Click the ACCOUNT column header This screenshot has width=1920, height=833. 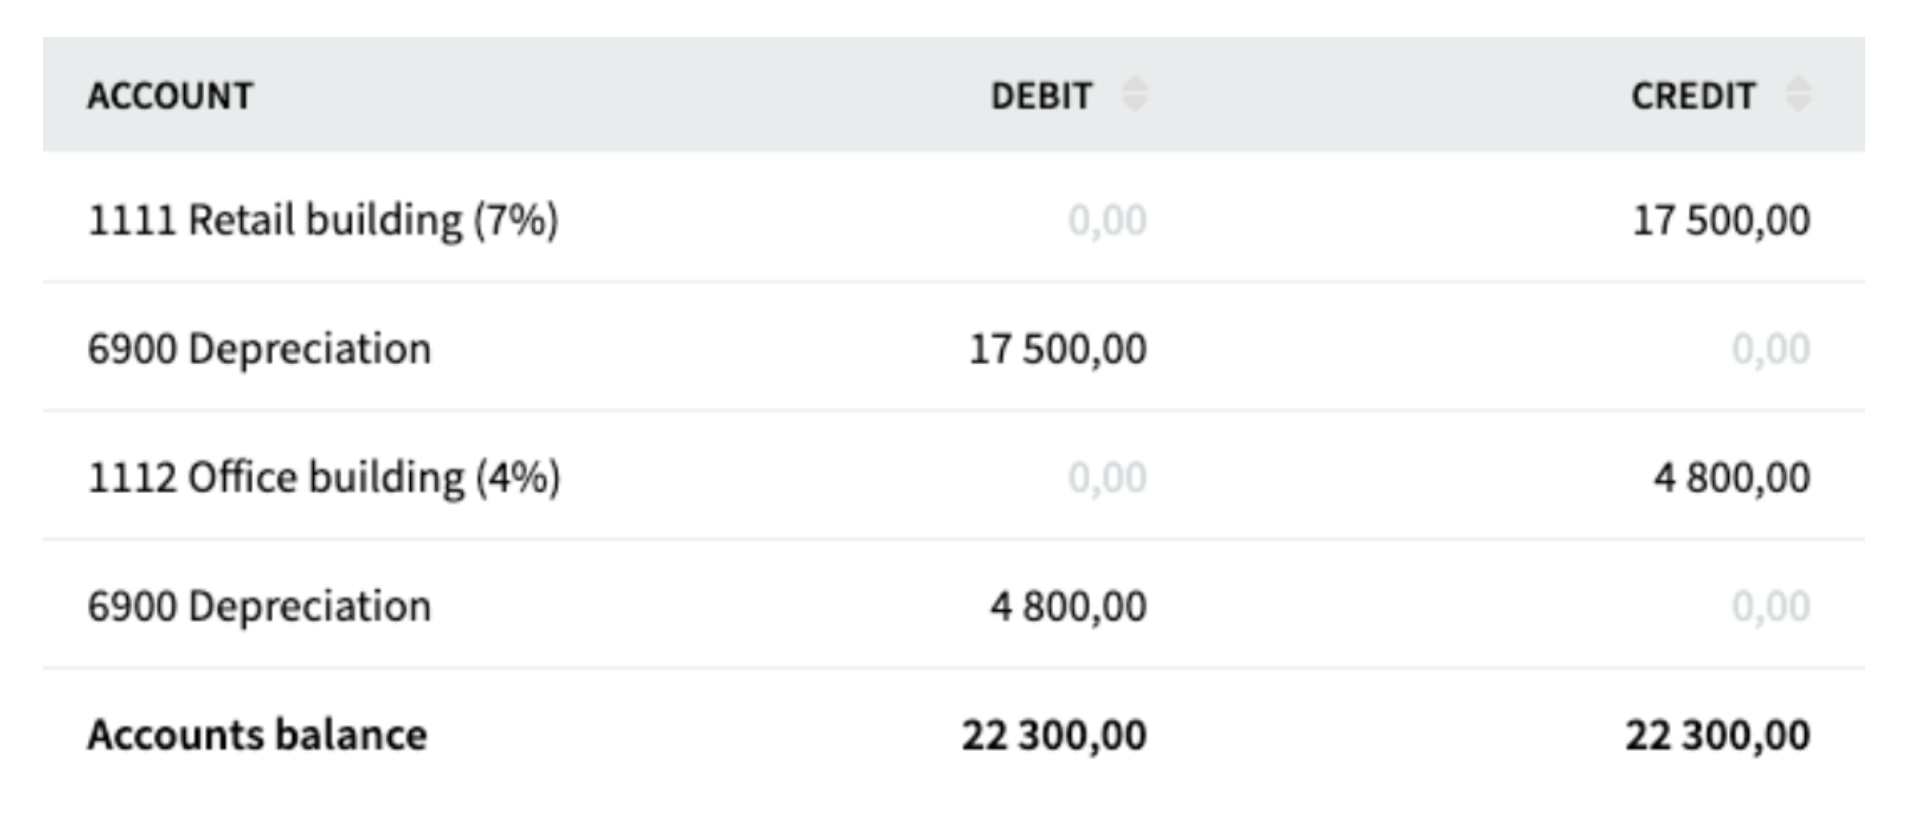(x=170, y=96)
